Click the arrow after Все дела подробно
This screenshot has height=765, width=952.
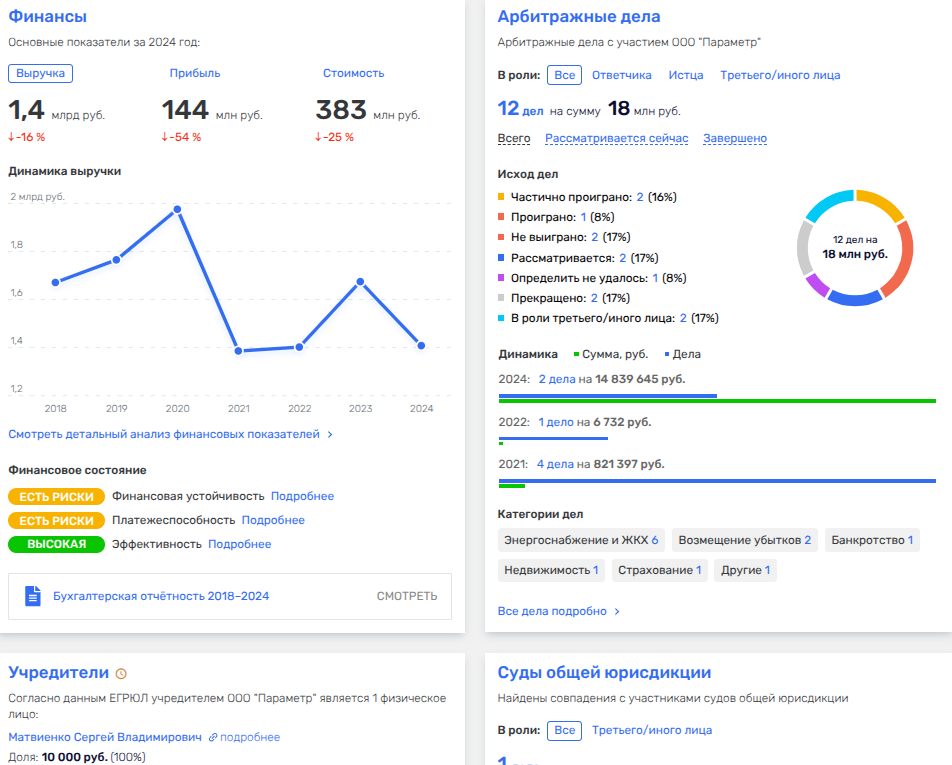pos(617,611)
